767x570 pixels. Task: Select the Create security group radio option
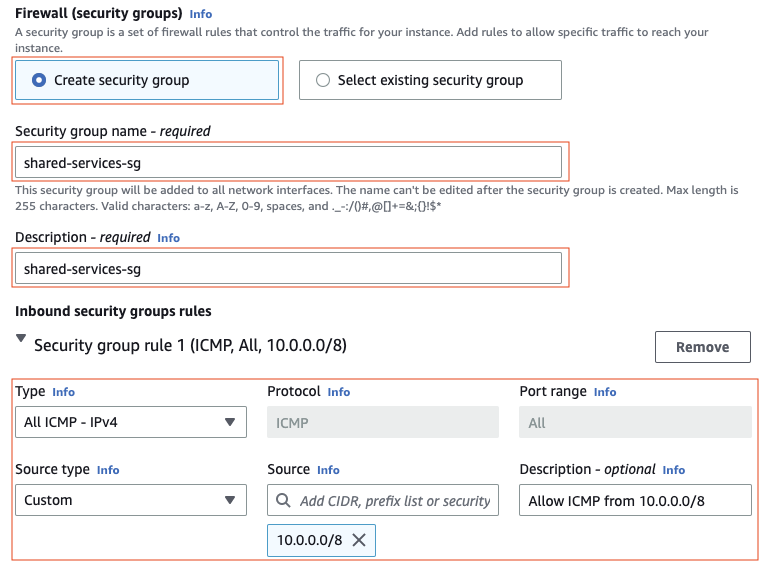pos(147,80)
